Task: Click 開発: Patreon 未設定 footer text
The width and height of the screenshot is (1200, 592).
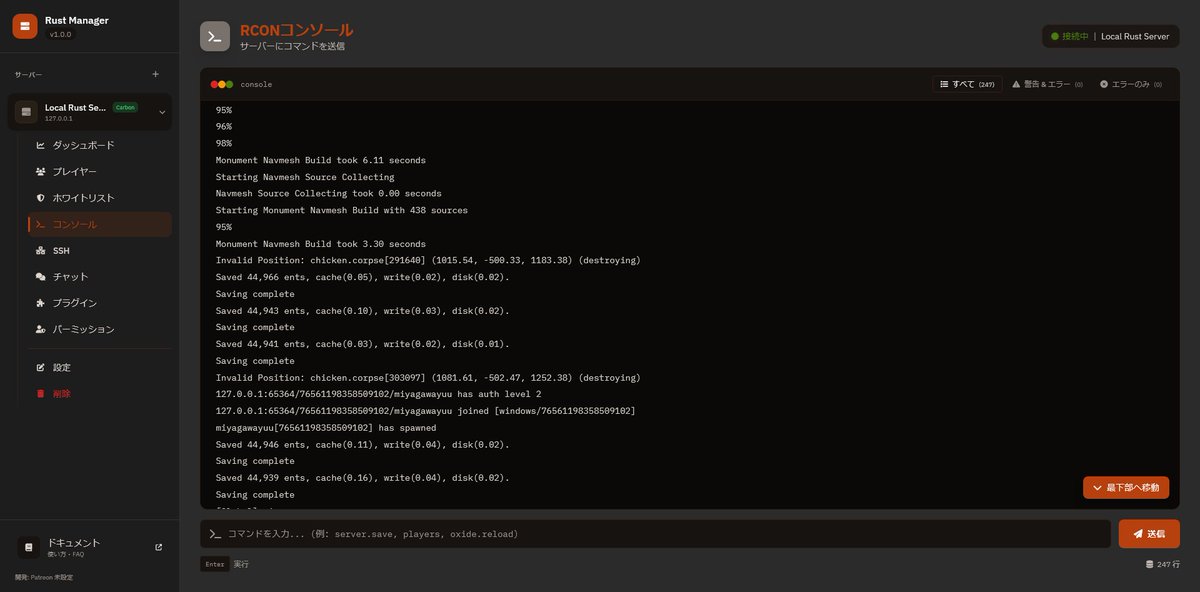Action: coord(44,577)
